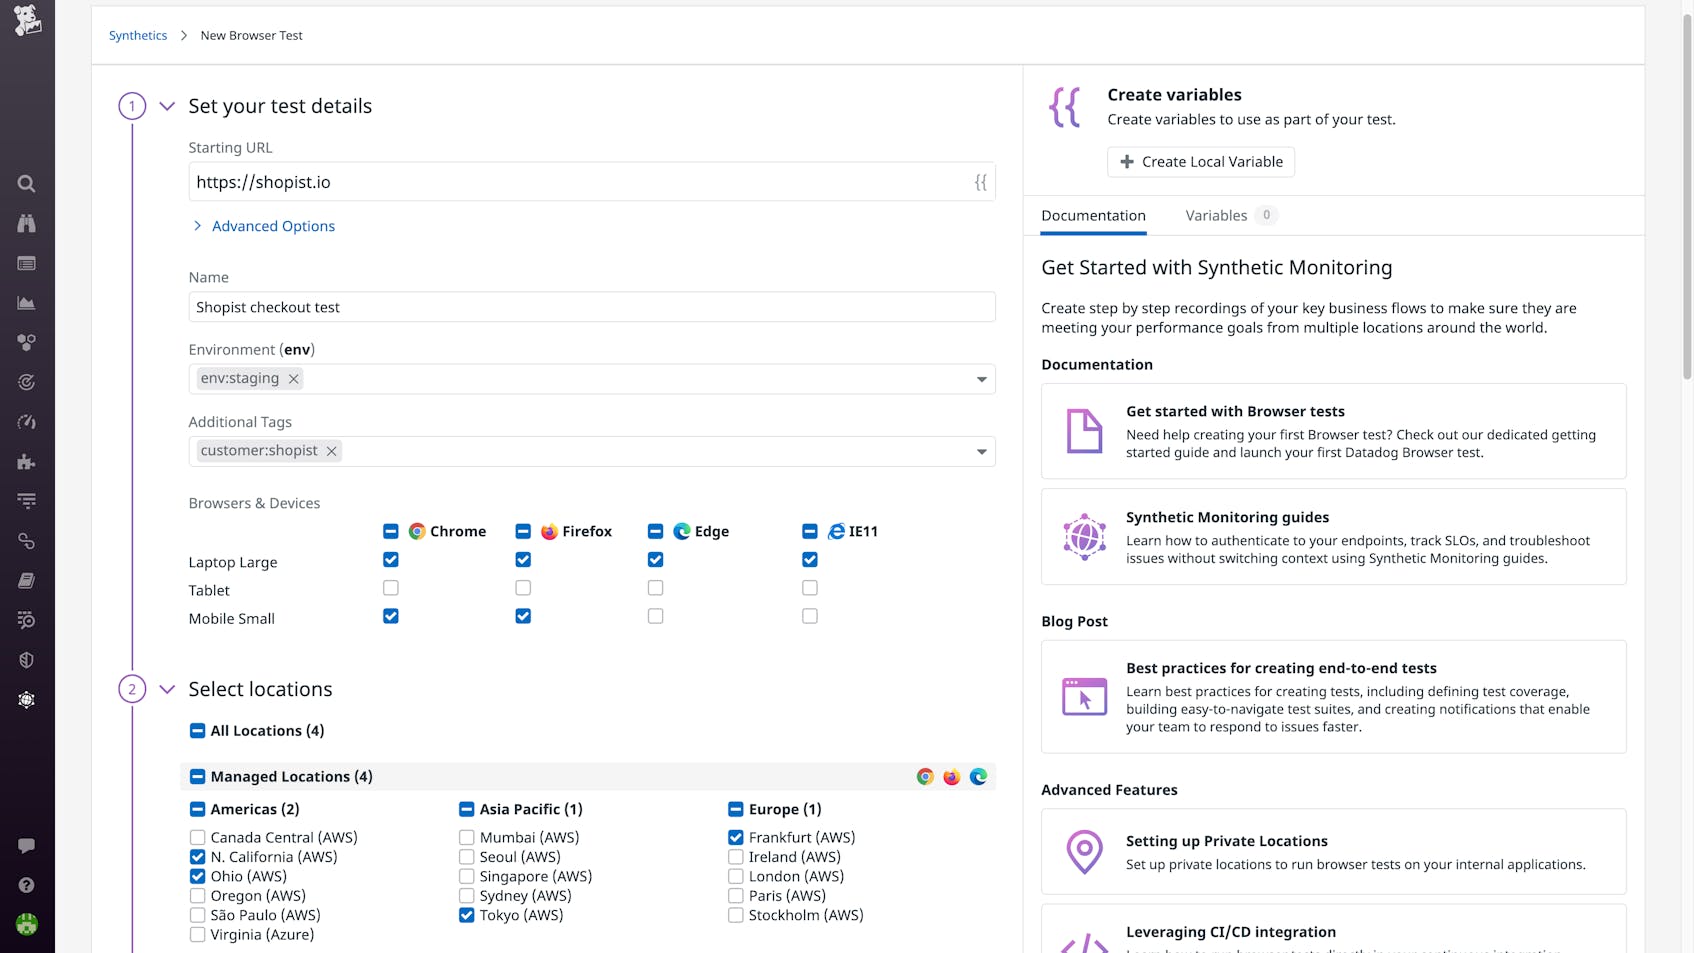
Task: Click the Create Local Variable button
Action: [1200, 161]
